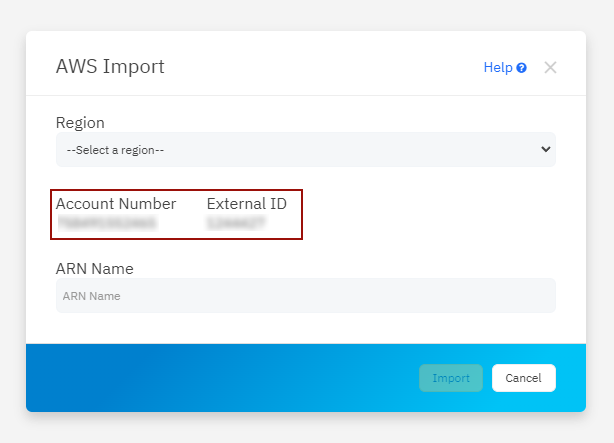Click the blurred External ID value
The width and height of the screenshot is (614, 443).
pos(236,223)
